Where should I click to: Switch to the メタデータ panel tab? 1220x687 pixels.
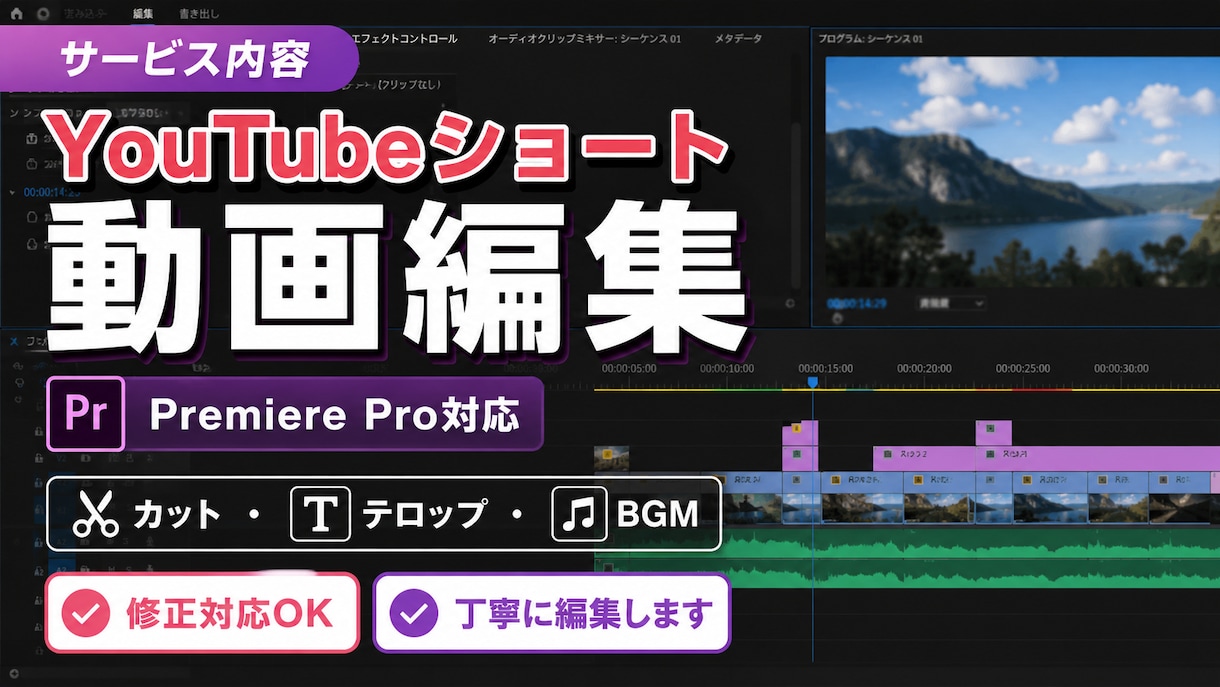(738, 39)
